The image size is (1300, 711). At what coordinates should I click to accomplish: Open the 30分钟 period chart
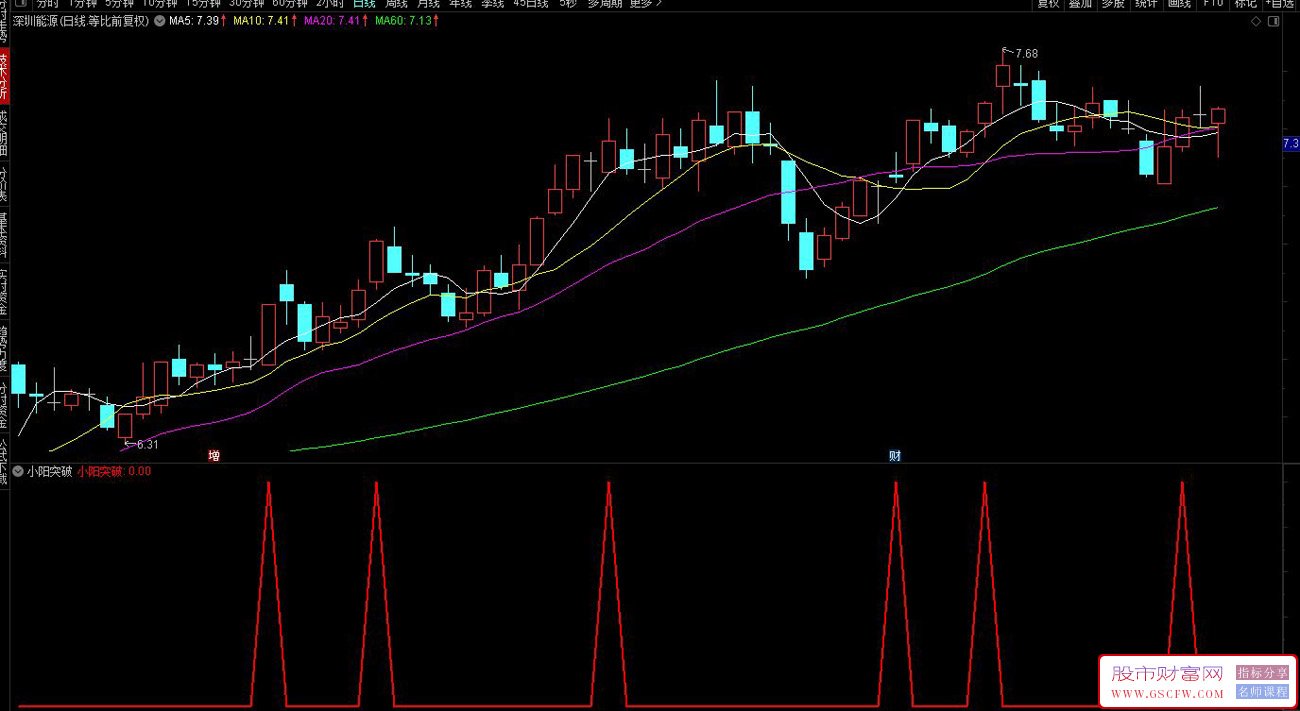[246, 3]
